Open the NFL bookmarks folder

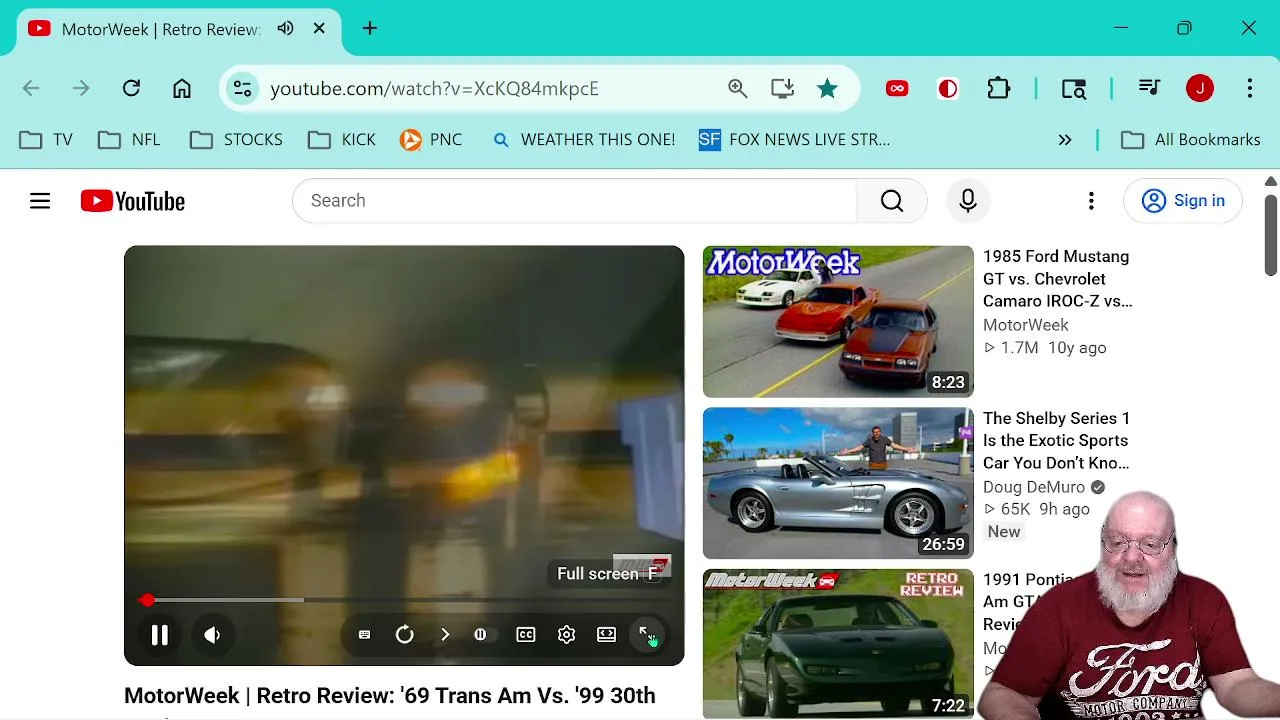pyautogui.click(x=129, y=140)
